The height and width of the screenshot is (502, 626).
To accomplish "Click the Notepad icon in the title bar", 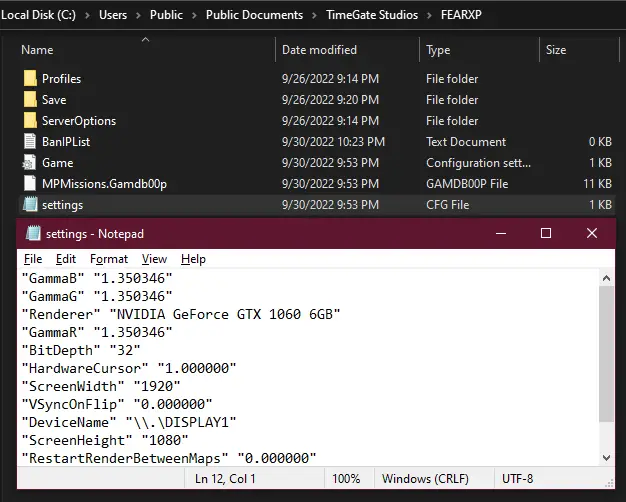I will point(33,234).
